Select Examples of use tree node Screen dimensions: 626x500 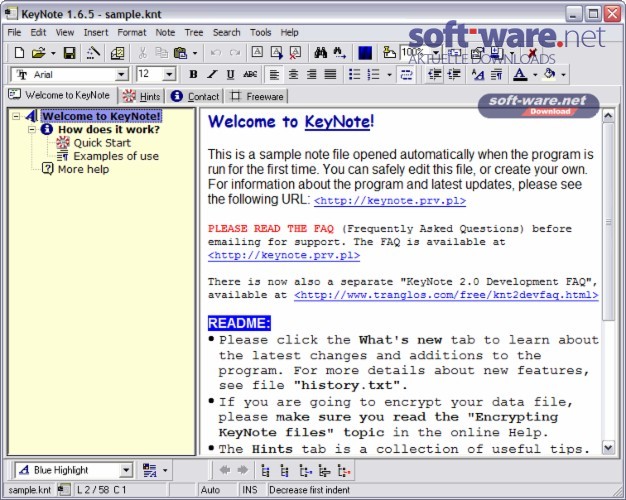pos(116,156)
